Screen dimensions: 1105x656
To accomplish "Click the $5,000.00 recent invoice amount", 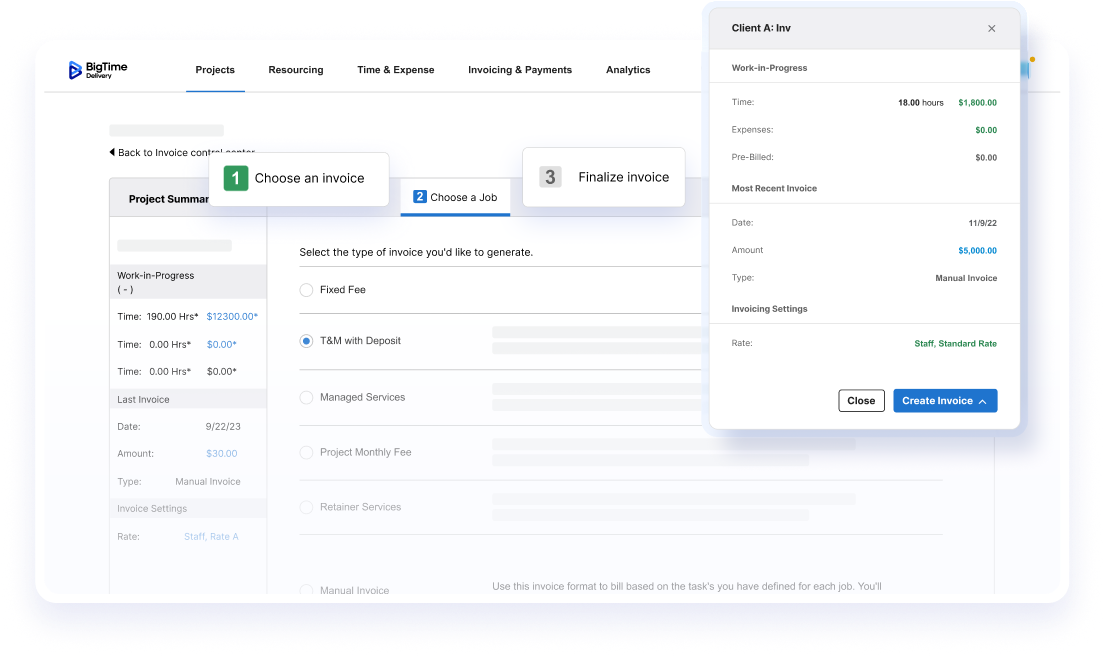I will click(977, 250).
